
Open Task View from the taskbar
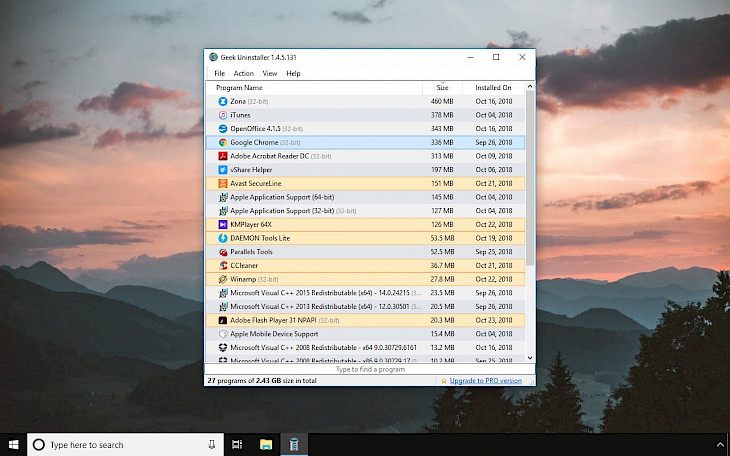pos(237,445)
